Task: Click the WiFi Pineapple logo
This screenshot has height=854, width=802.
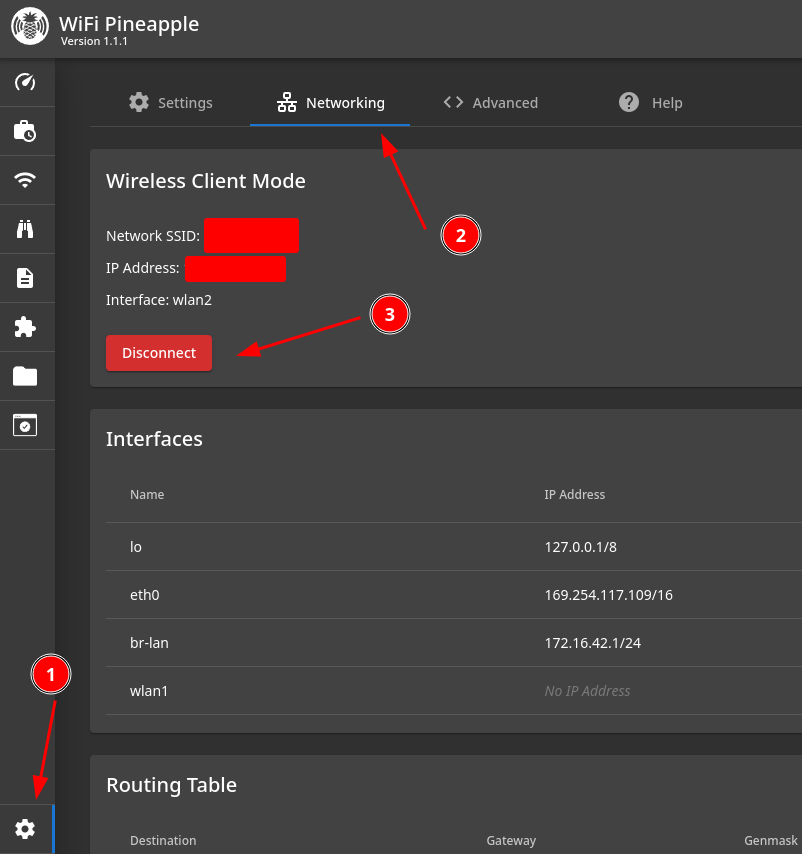Action: click(x=30, y=27)
